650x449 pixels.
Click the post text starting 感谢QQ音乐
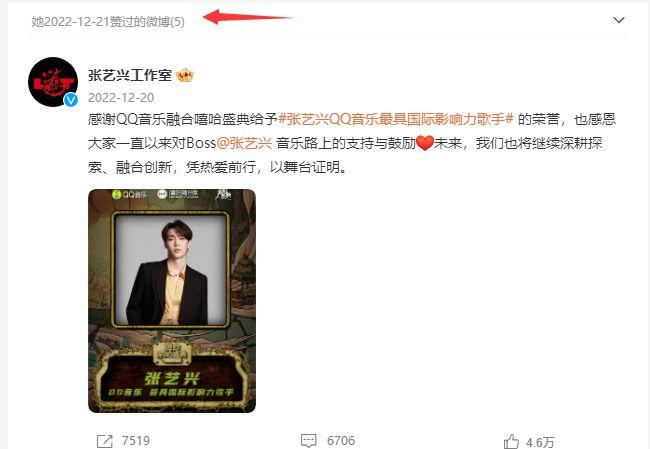(352, 143)
